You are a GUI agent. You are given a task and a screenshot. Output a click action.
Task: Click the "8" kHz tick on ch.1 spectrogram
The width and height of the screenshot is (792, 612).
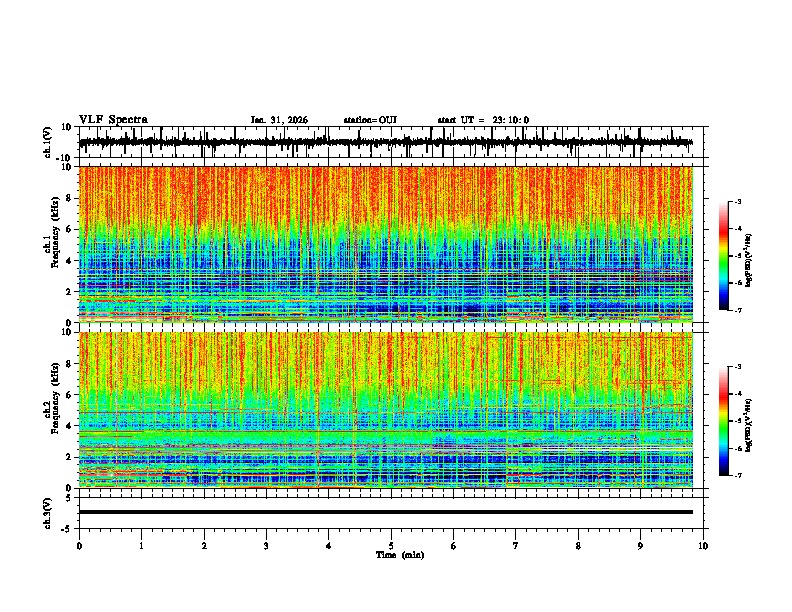tap(69, 198)
